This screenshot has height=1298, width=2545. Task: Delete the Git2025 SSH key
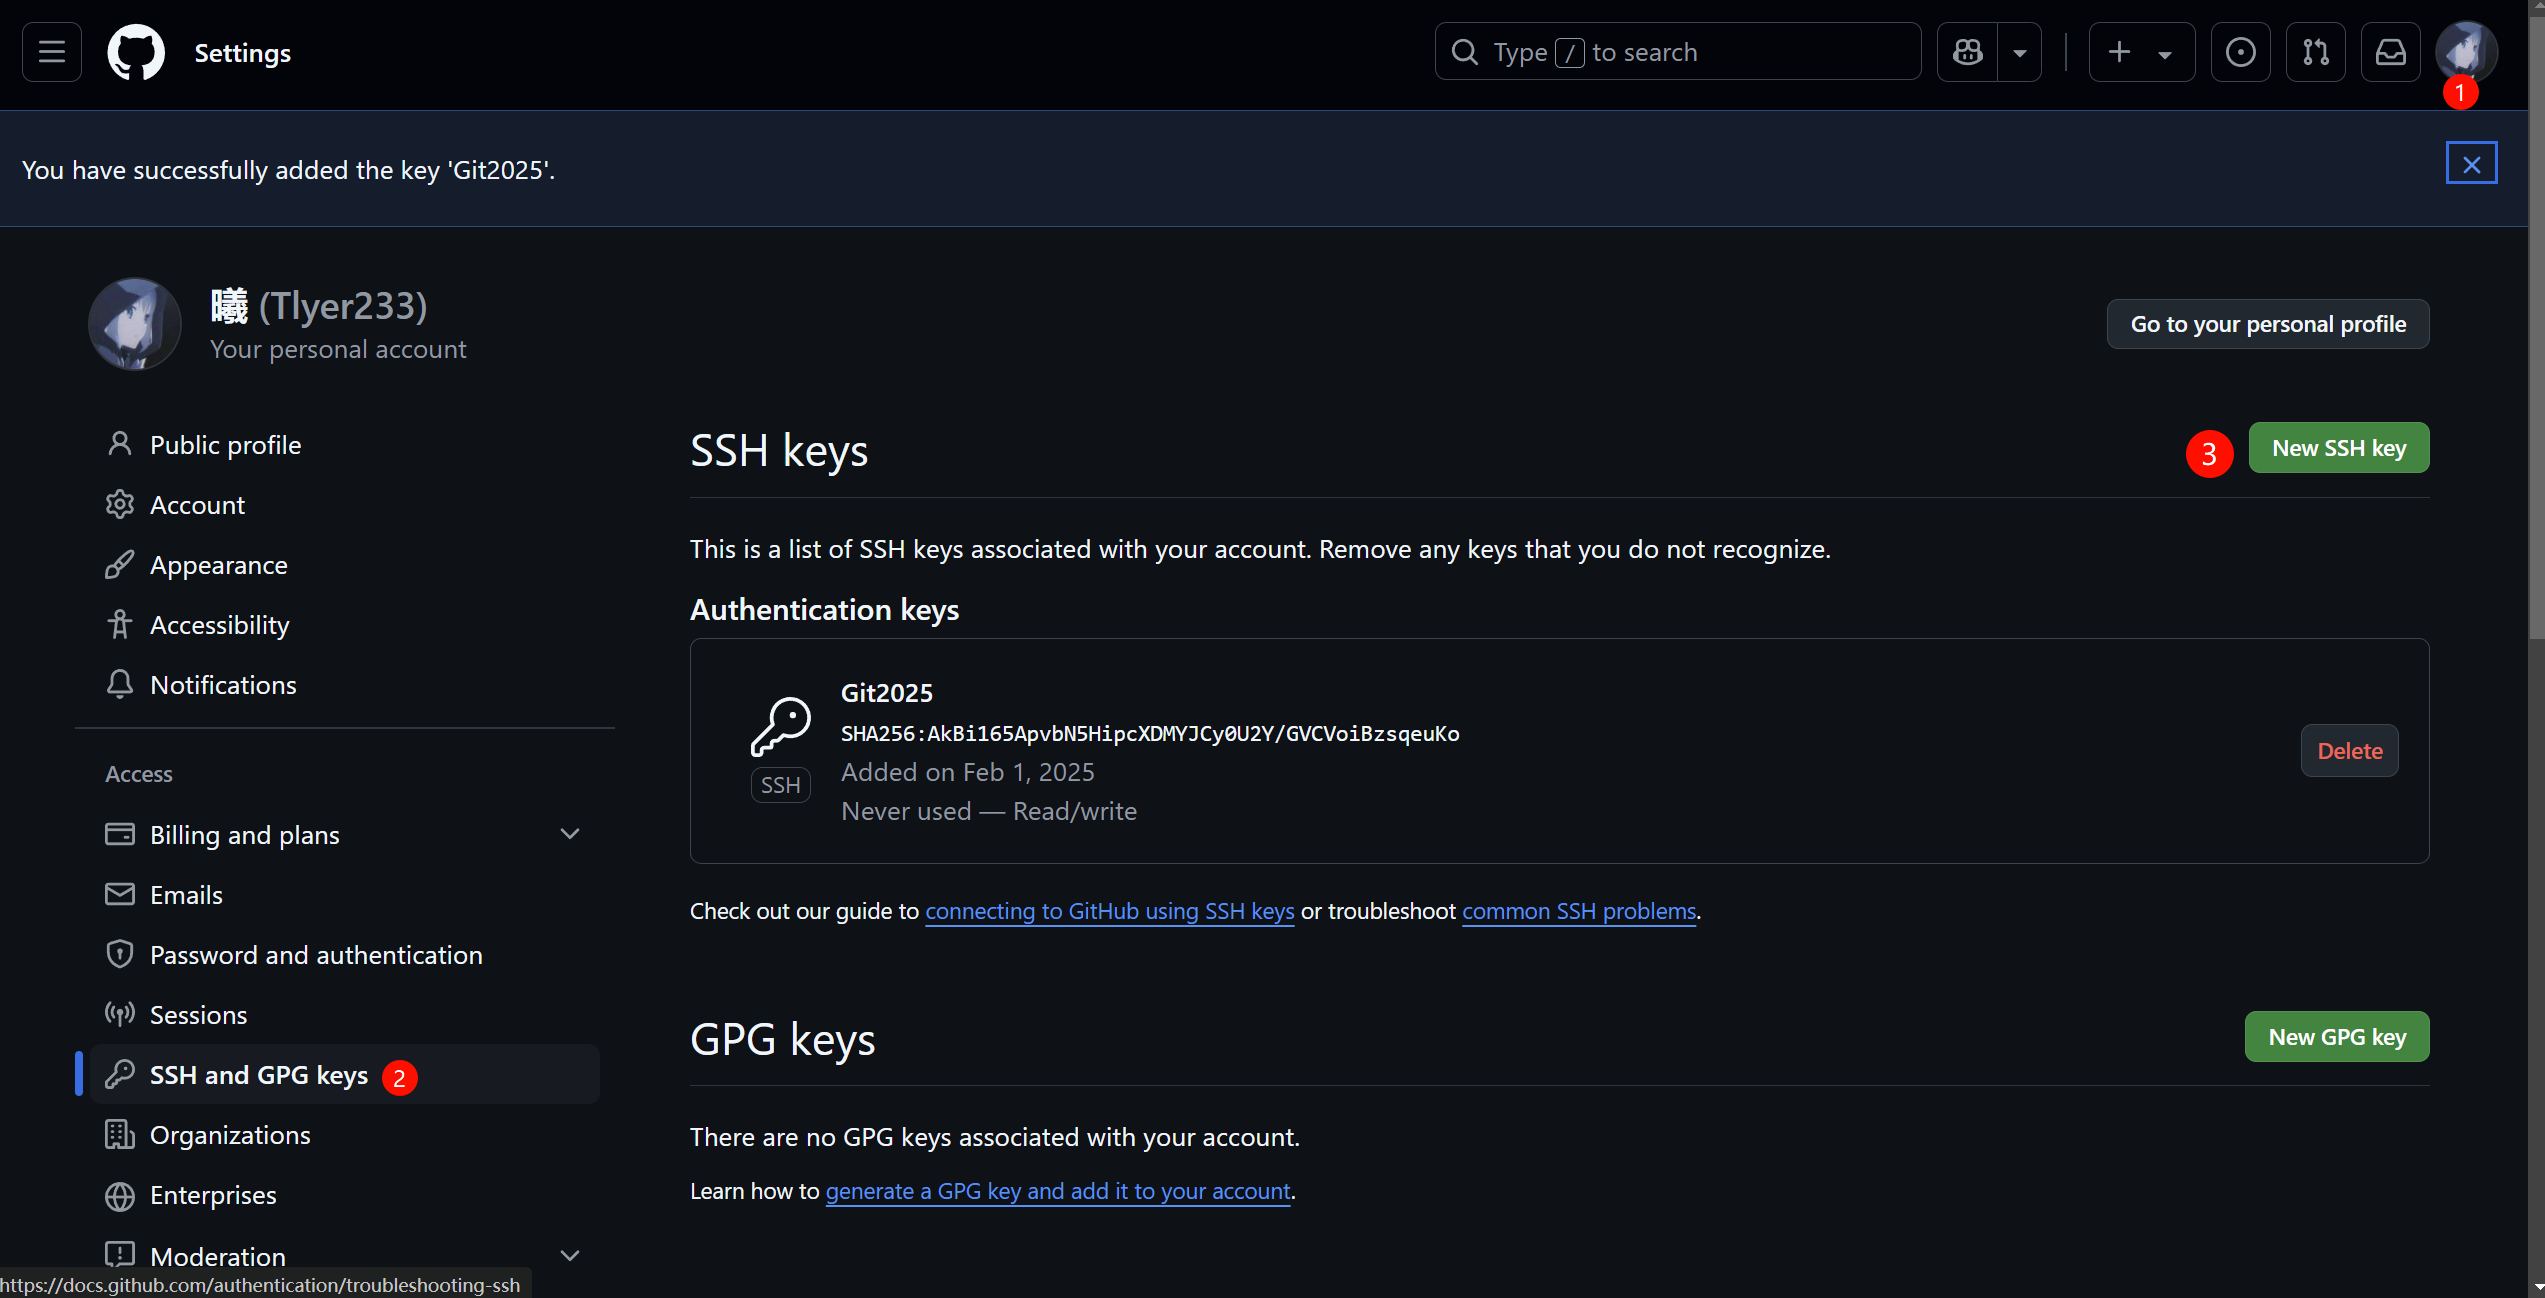point(2349,751)
